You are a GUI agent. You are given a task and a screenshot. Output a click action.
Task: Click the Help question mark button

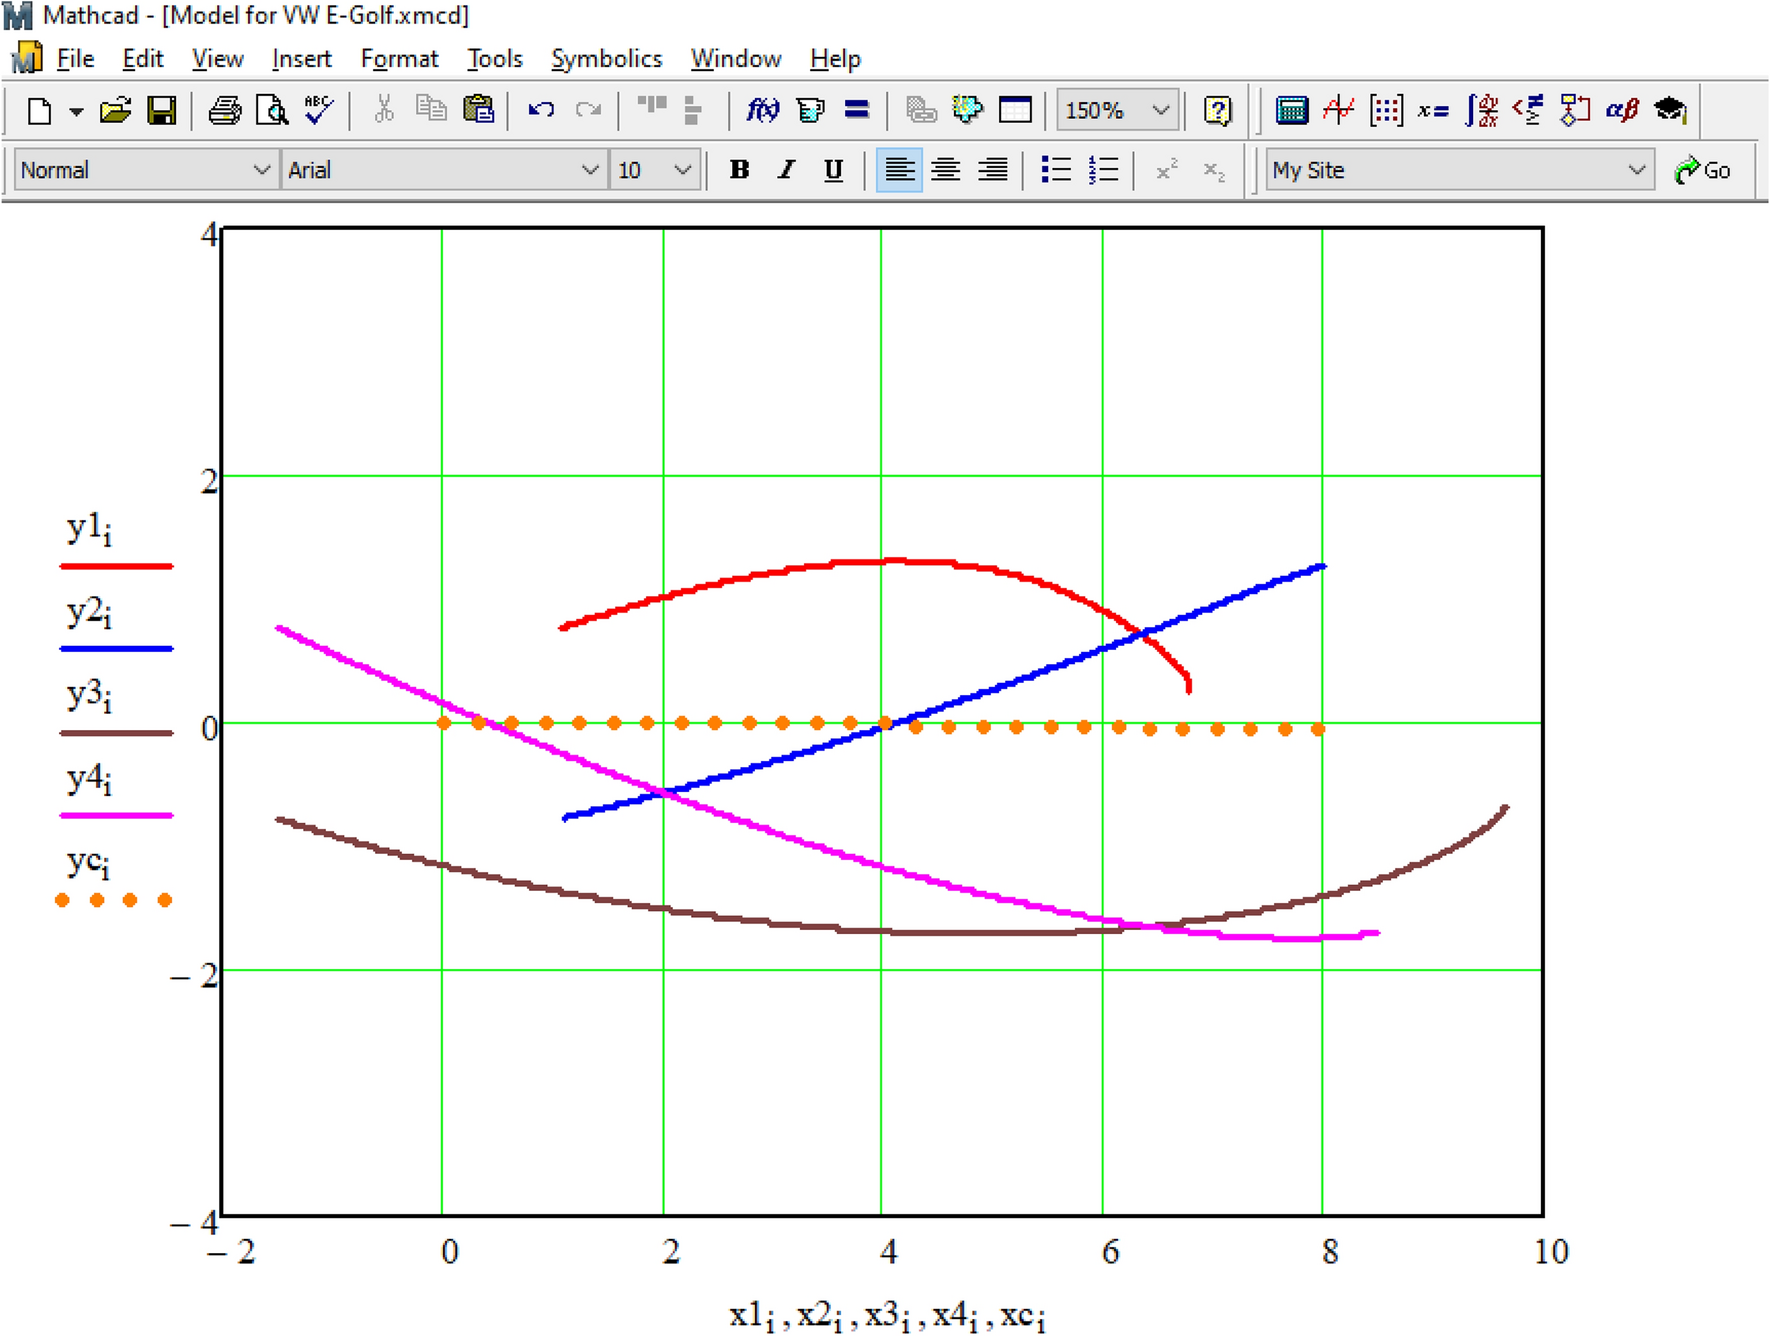tap(1216, 110)
